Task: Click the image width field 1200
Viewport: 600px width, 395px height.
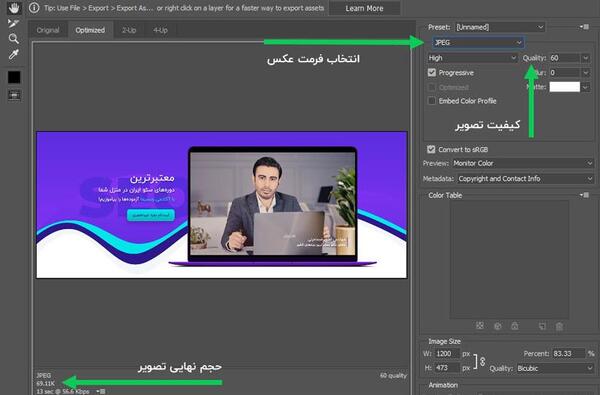Action: [447, 354]
